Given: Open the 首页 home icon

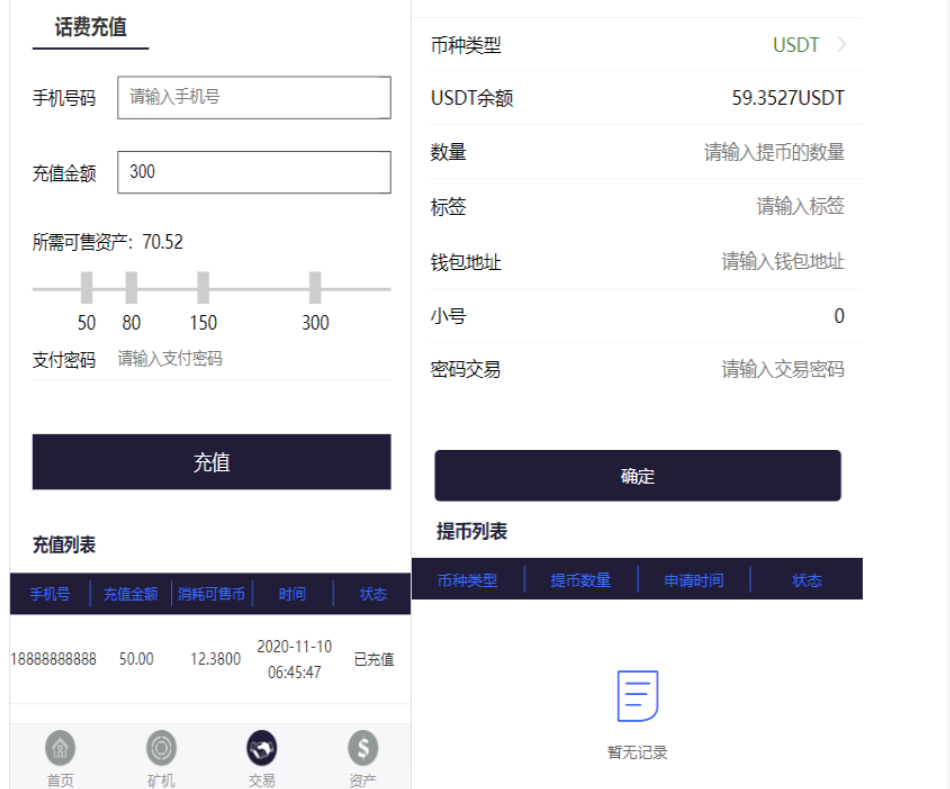Looking at the screenshot, I should click(x=60, y=748).
